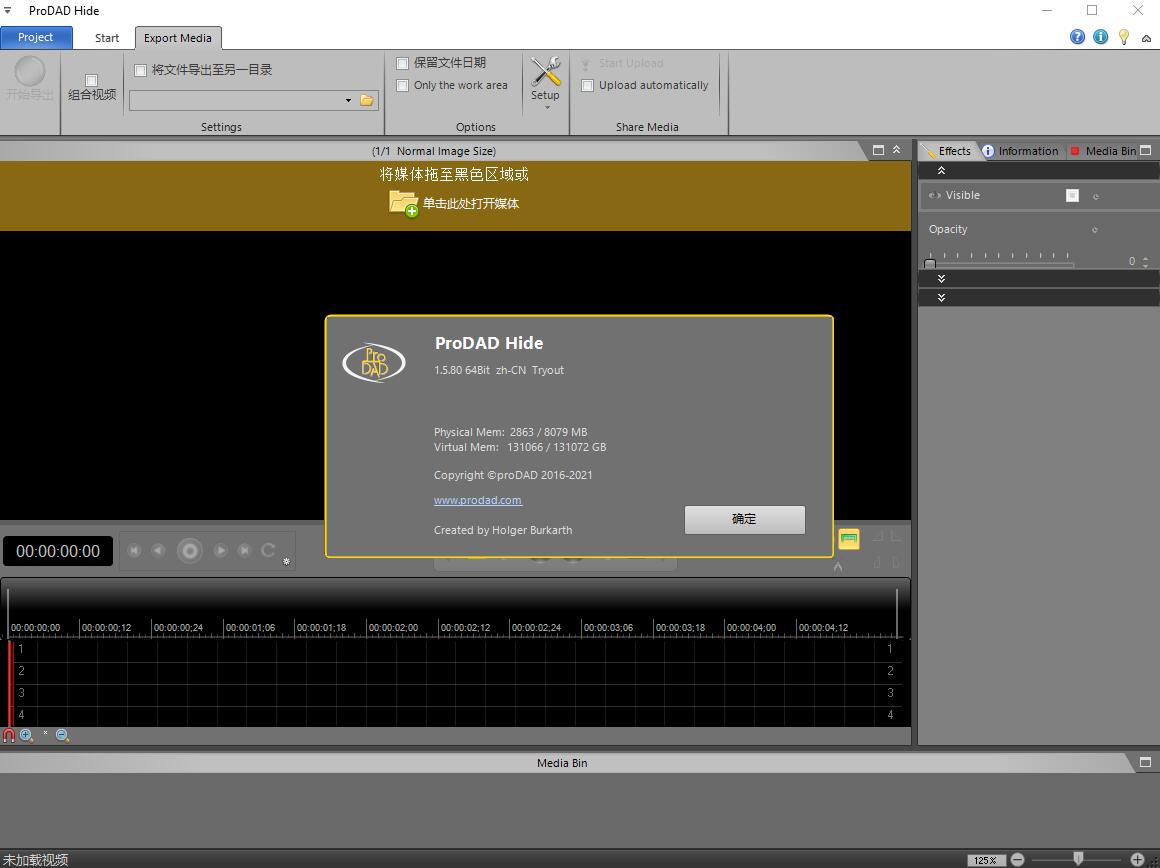Open the www.prodad.com link
1160x868 pixels.
click(x=477, y=500)
